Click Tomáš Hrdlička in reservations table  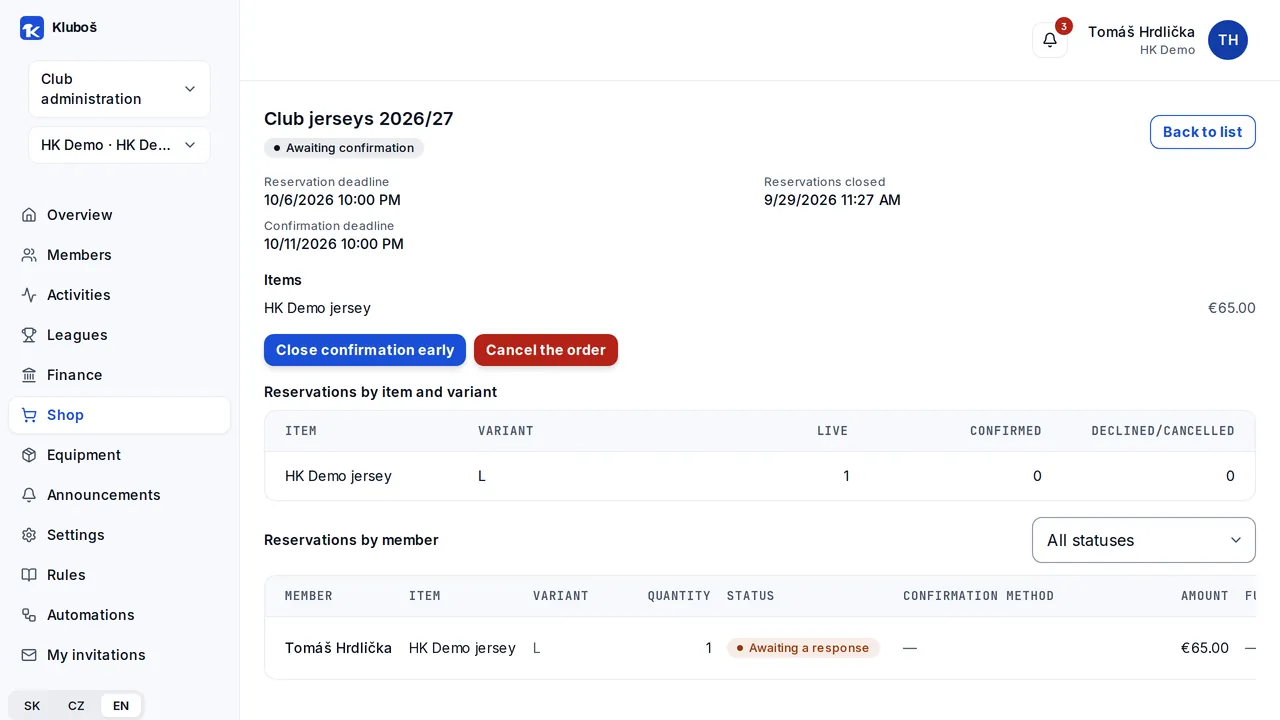[x=338, y=648]
